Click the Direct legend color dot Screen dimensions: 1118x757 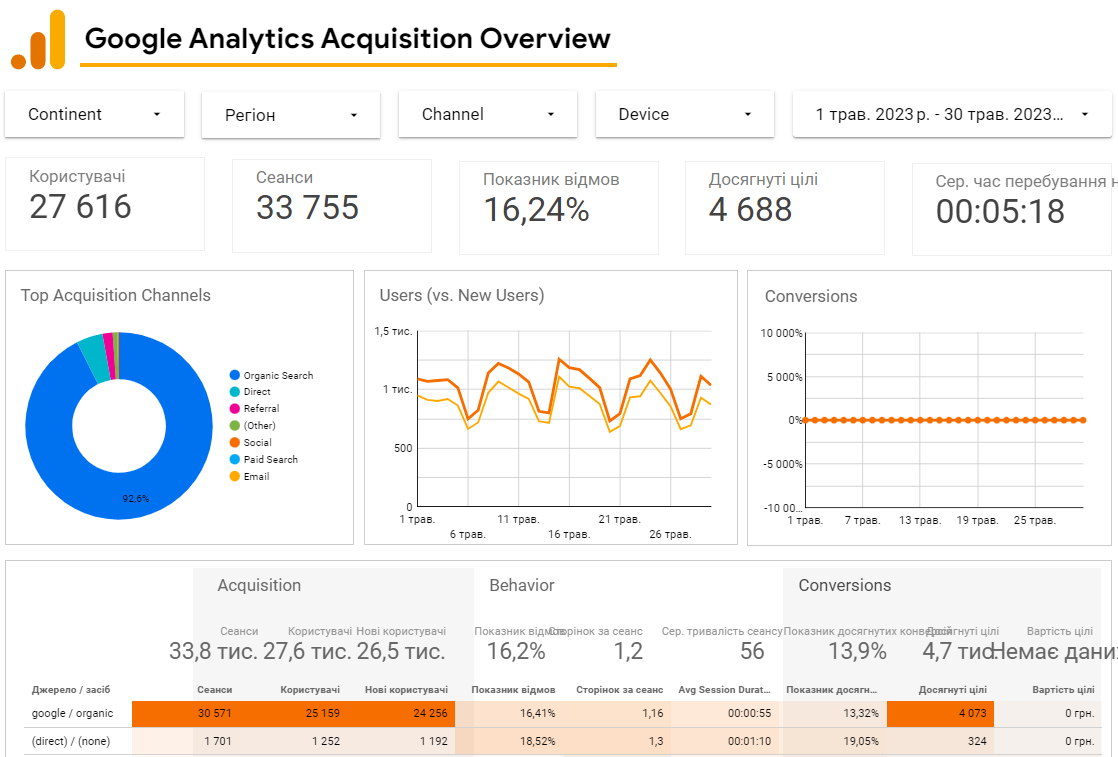(234, 392)
